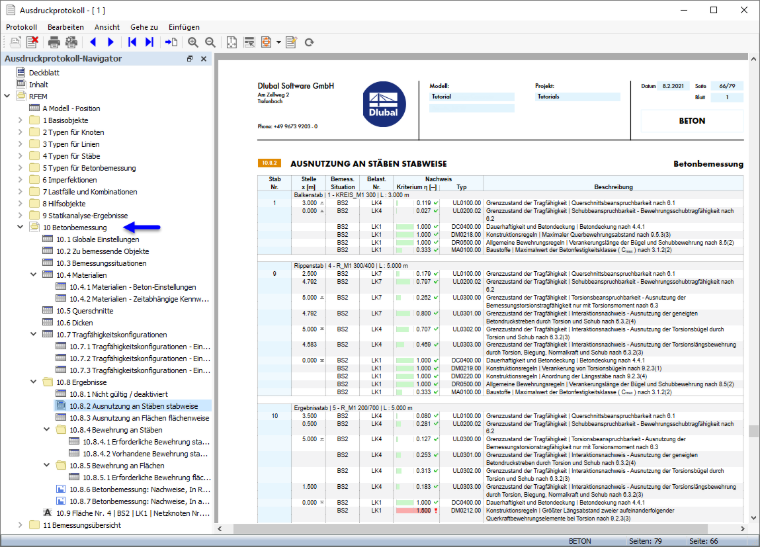The height and width of the screenshot is (547, 760).
Task: Jump to last page icon
Action: [149, 42]
